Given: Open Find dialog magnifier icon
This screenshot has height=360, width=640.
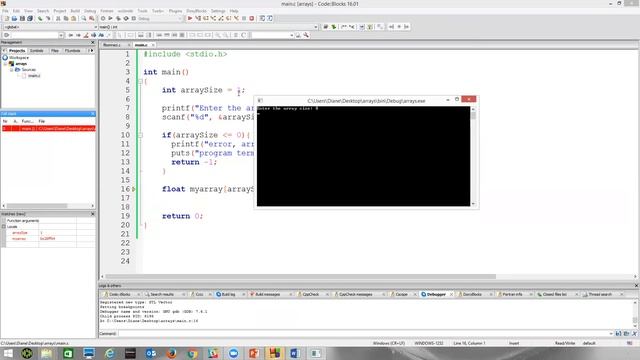Looking at the screenshot, I should (x=84, y=18).
